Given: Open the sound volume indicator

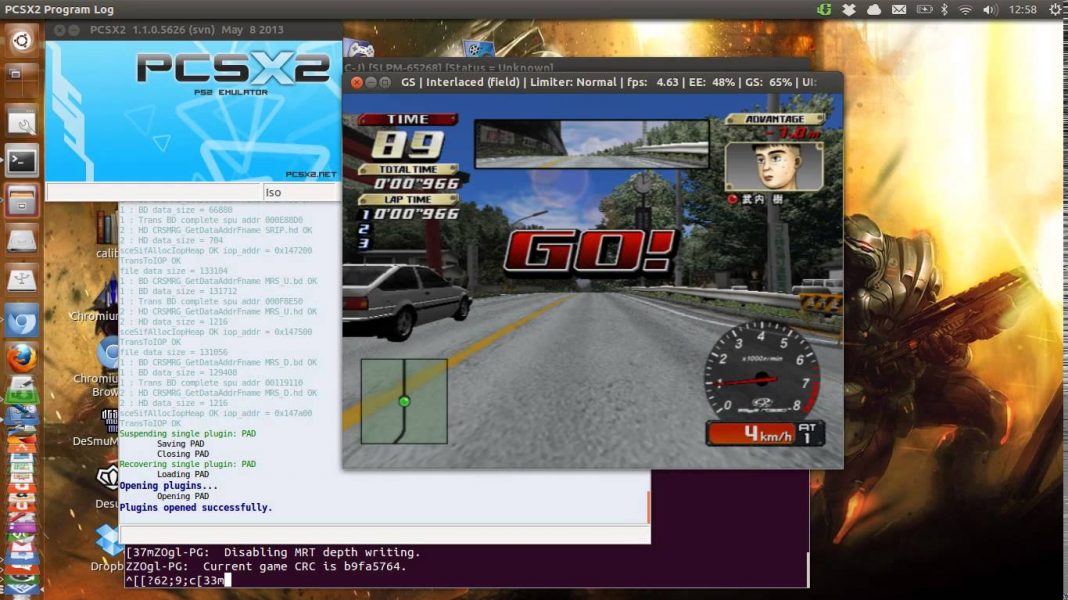Looking at the screenshot, I should [x=990, y=10].
